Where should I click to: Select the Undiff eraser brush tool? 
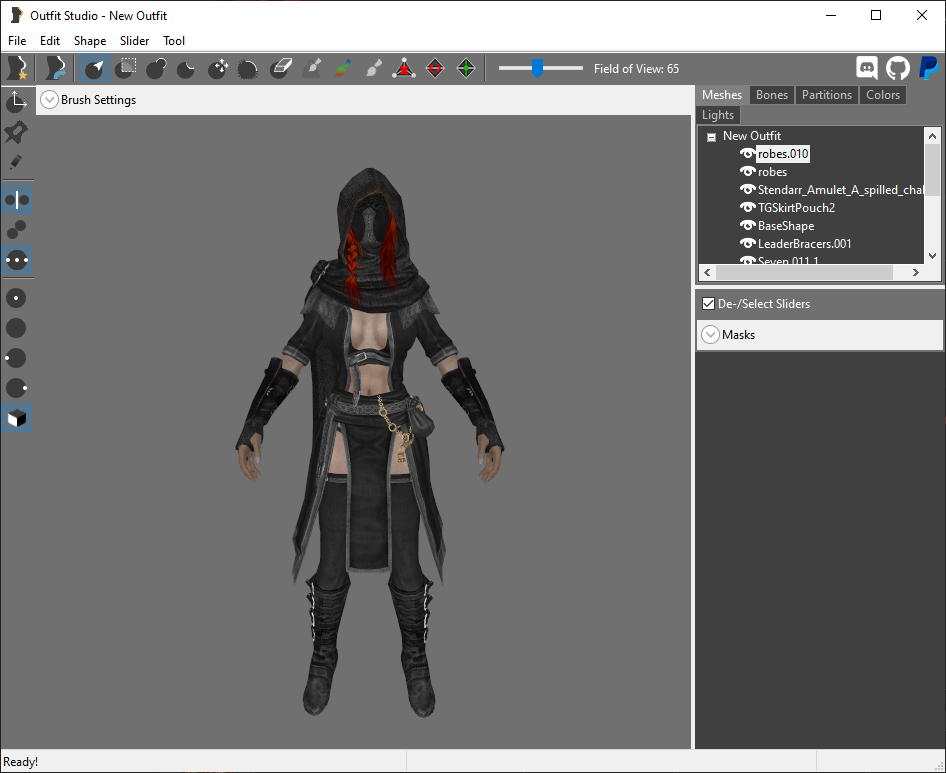pos(280,68)
